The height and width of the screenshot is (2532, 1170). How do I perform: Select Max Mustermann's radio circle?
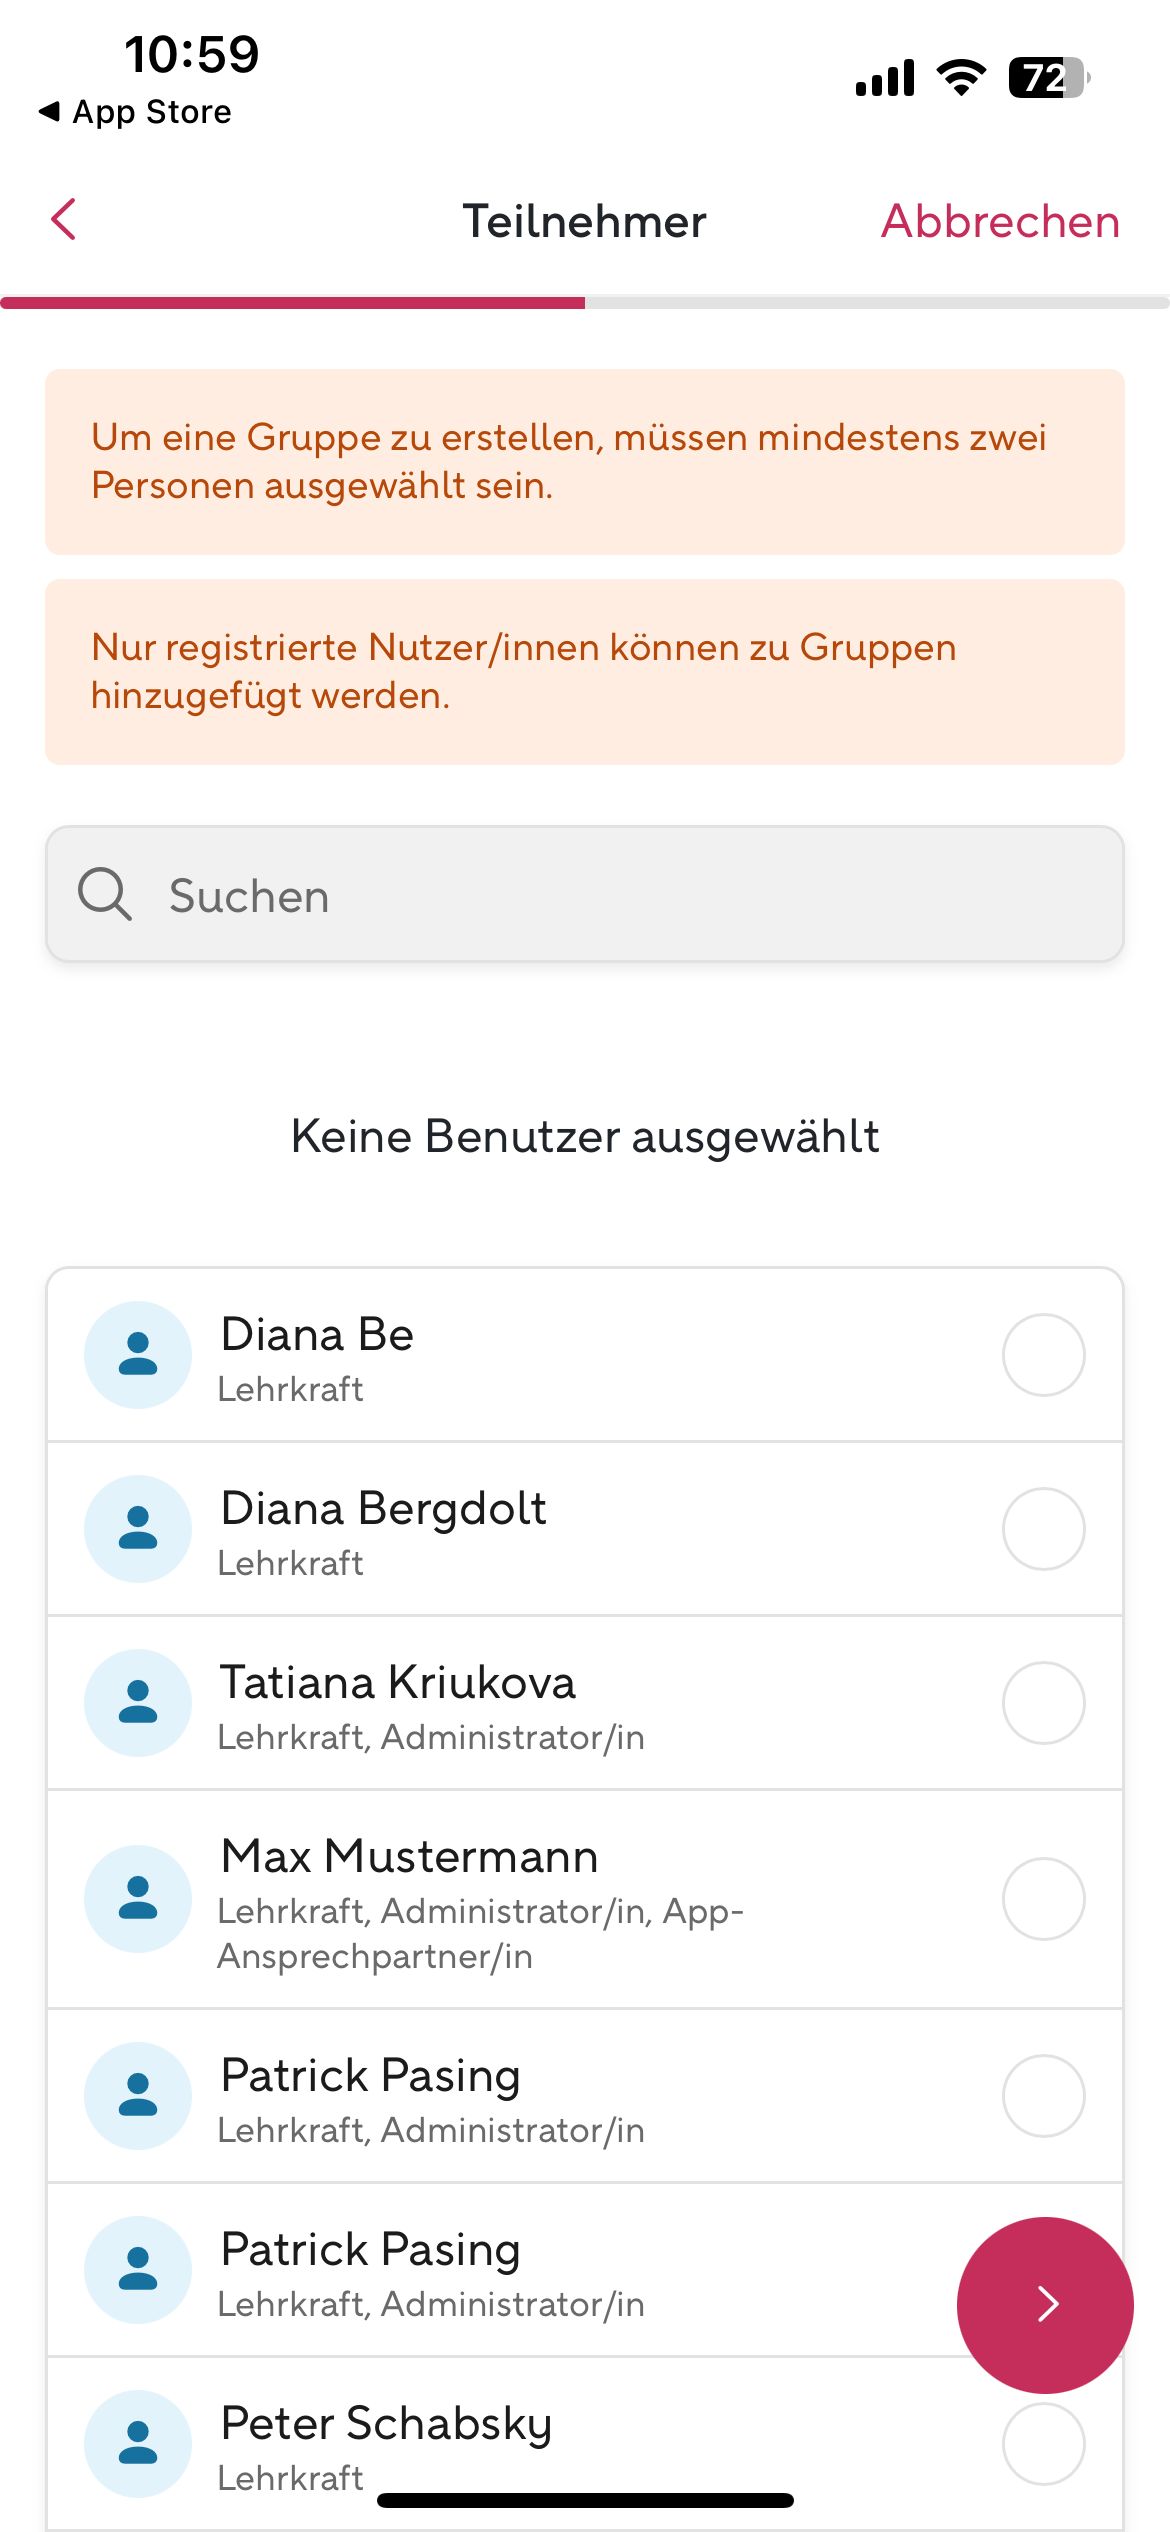tap(1043, 1899)
